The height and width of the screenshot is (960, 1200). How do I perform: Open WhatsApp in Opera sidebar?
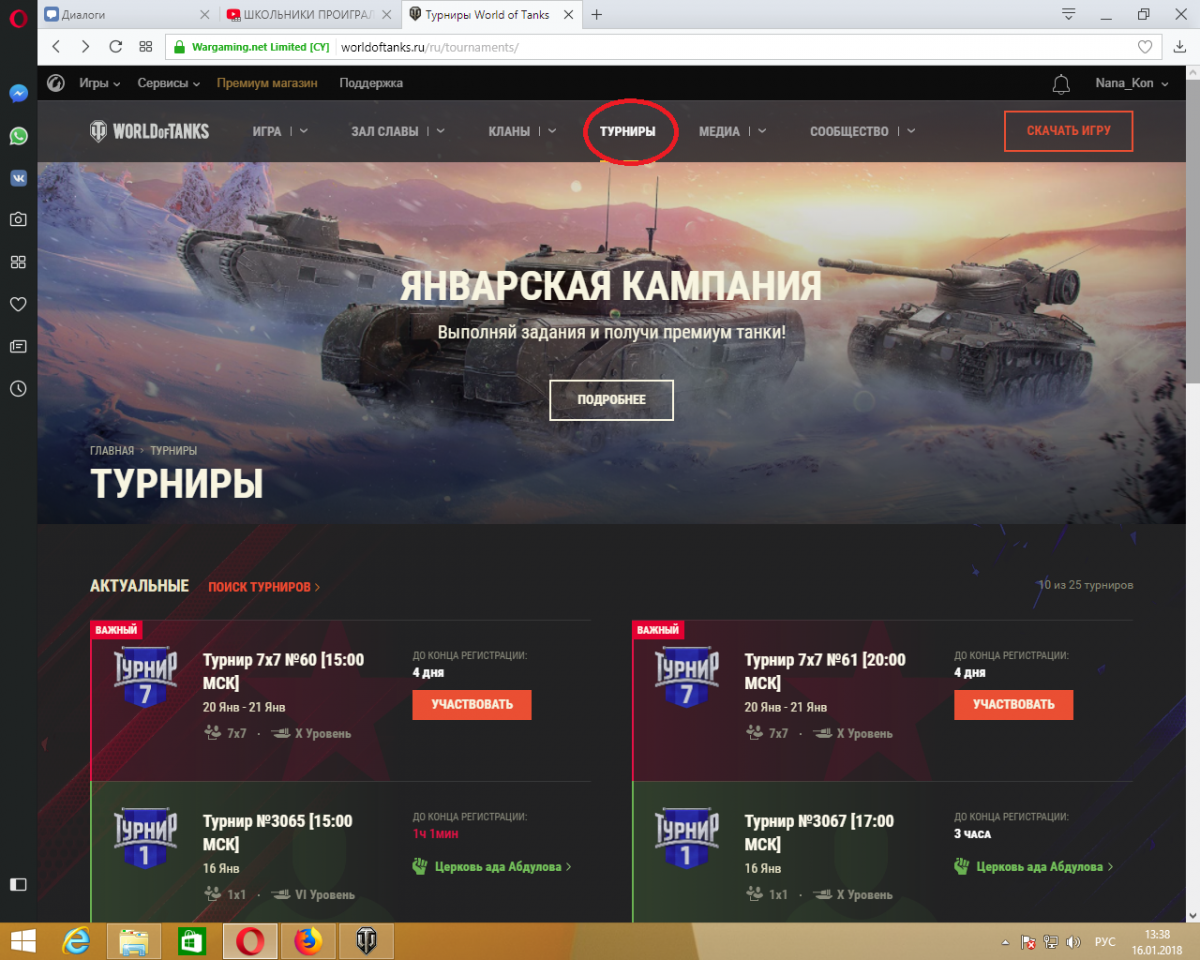tap(18, 136)
